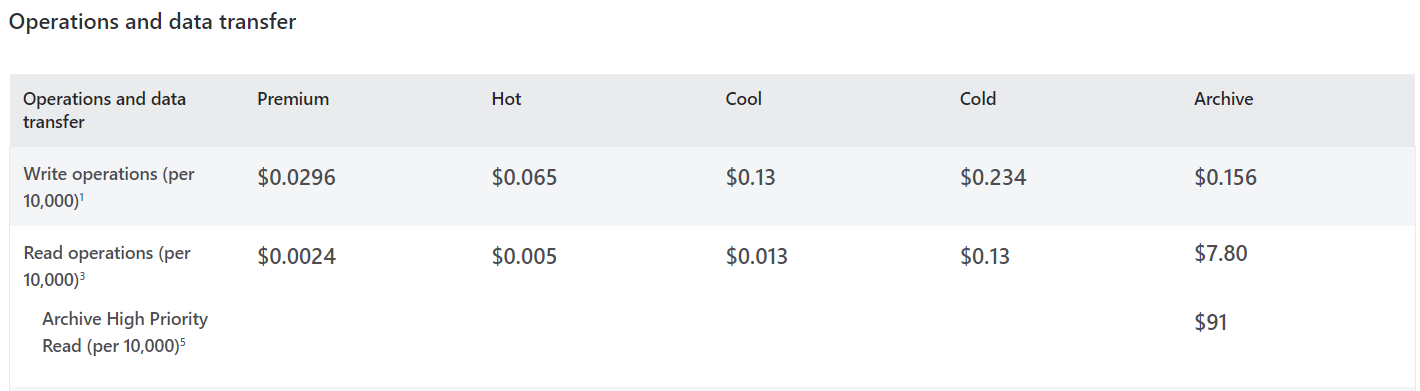Click the Hot write price $0.065
Image resolution: width=1420 pixels, height=391 pixels.
tap(524, 178)
